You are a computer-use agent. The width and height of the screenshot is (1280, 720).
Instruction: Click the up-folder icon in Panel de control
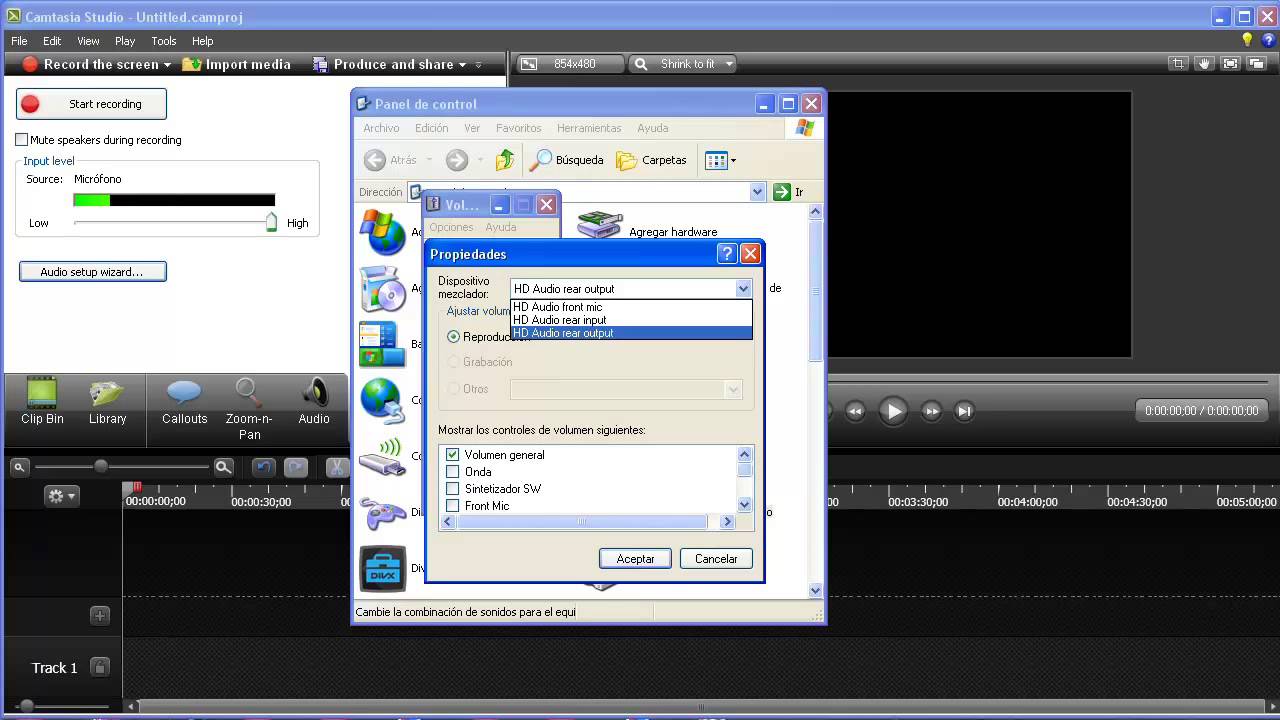coord(505,159)
